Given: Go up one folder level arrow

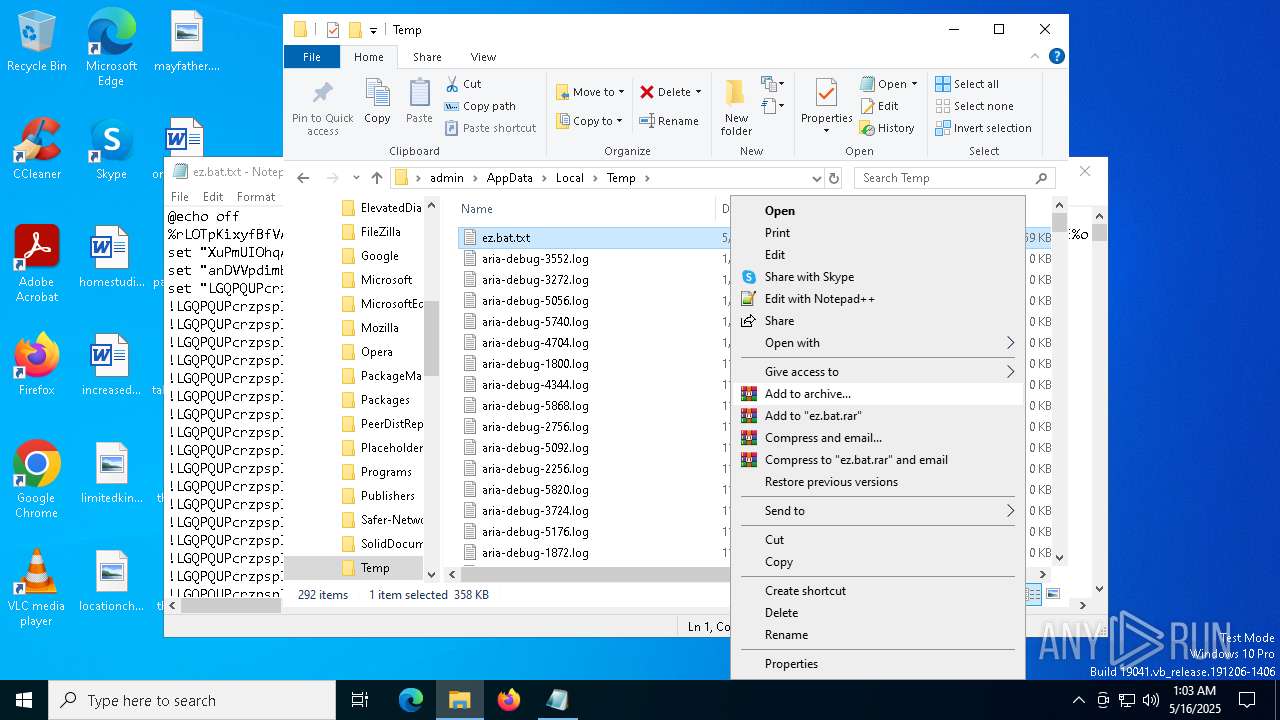Looking at the screenshot, I should tap(376, 178).
